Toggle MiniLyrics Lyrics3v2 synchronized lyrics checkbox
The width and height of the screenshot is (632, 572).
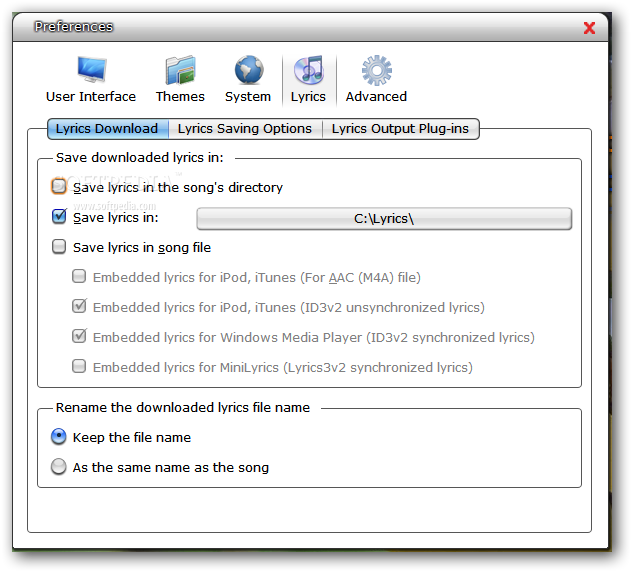(79, 366)
